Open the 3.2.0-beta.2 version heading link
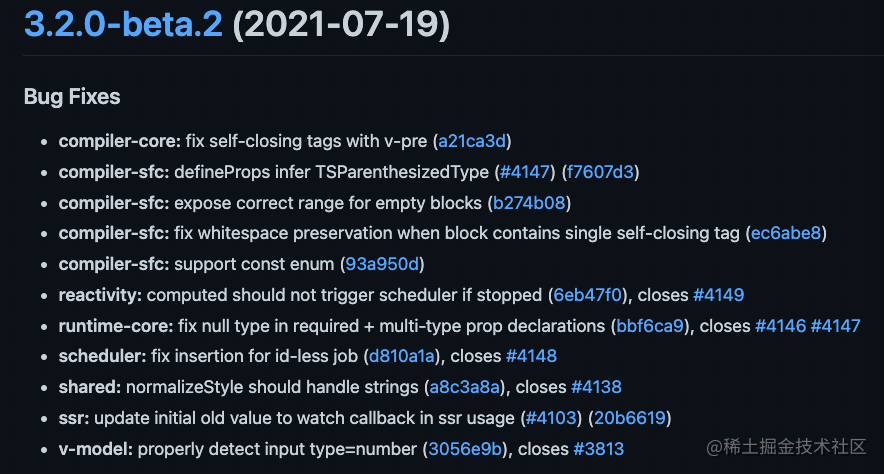884x474 pixels. (123, 24)
